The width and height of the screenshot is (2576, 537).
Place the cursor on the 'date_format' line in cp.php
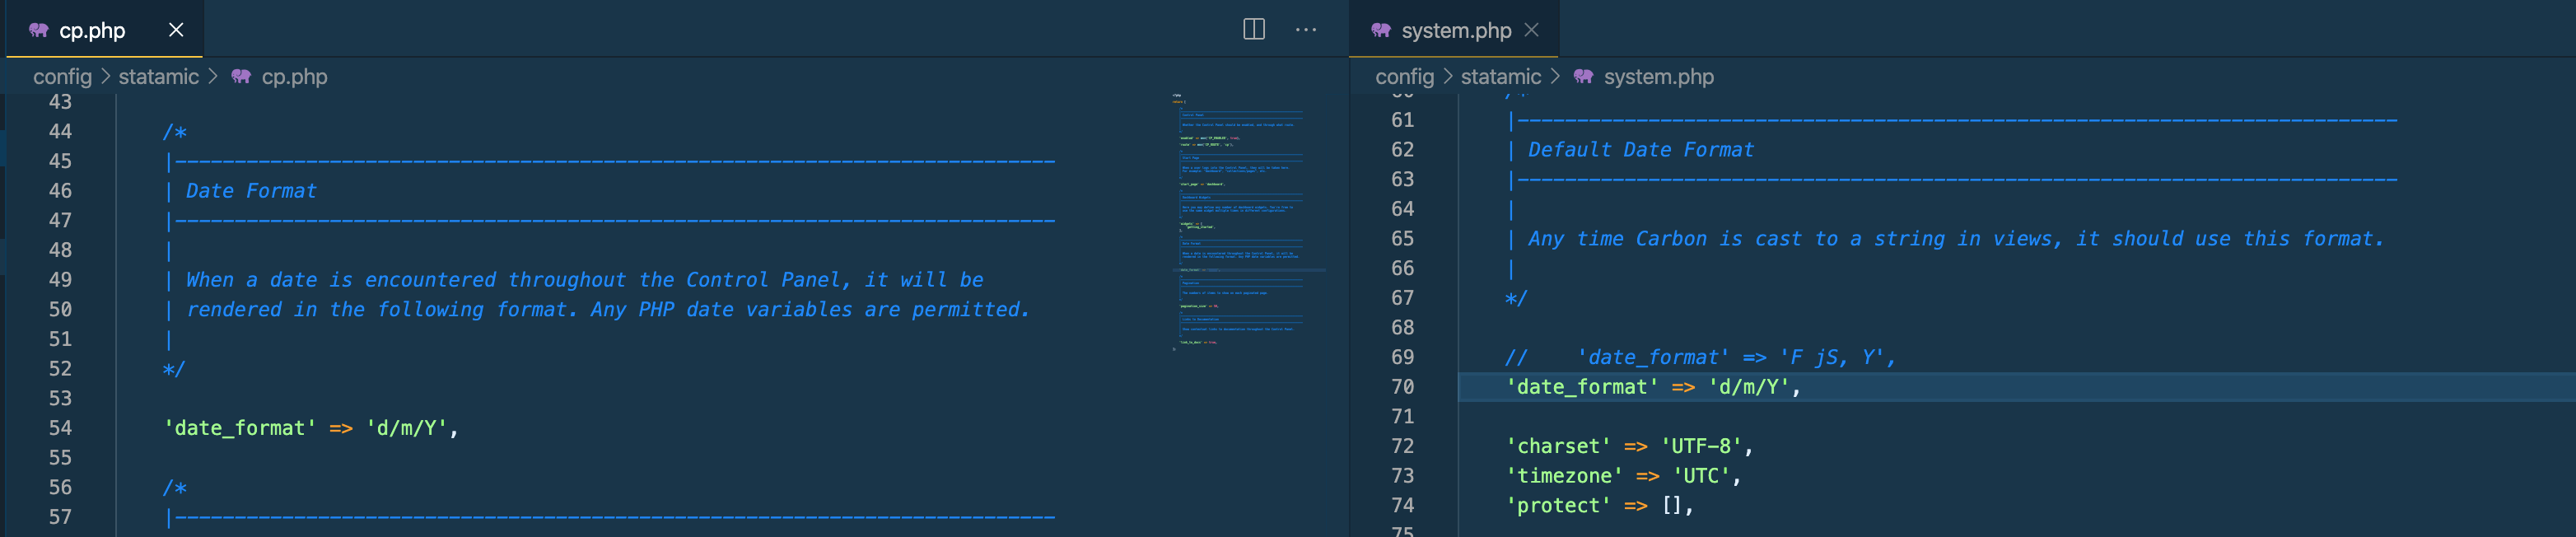pyautogui.click(x=311, y=428)
